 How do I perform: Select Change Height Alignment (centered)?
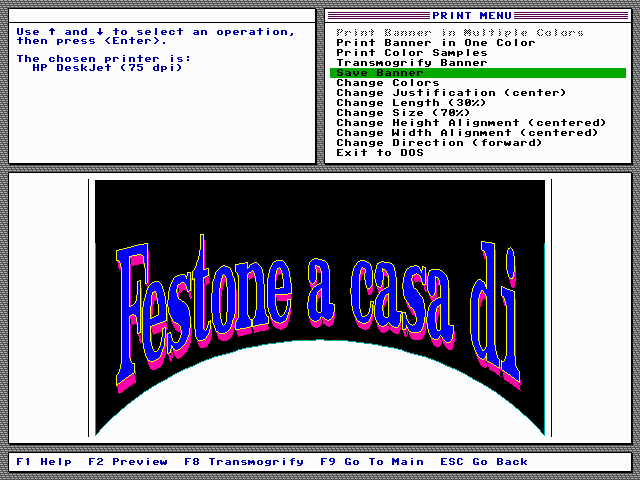click(471, 123)
